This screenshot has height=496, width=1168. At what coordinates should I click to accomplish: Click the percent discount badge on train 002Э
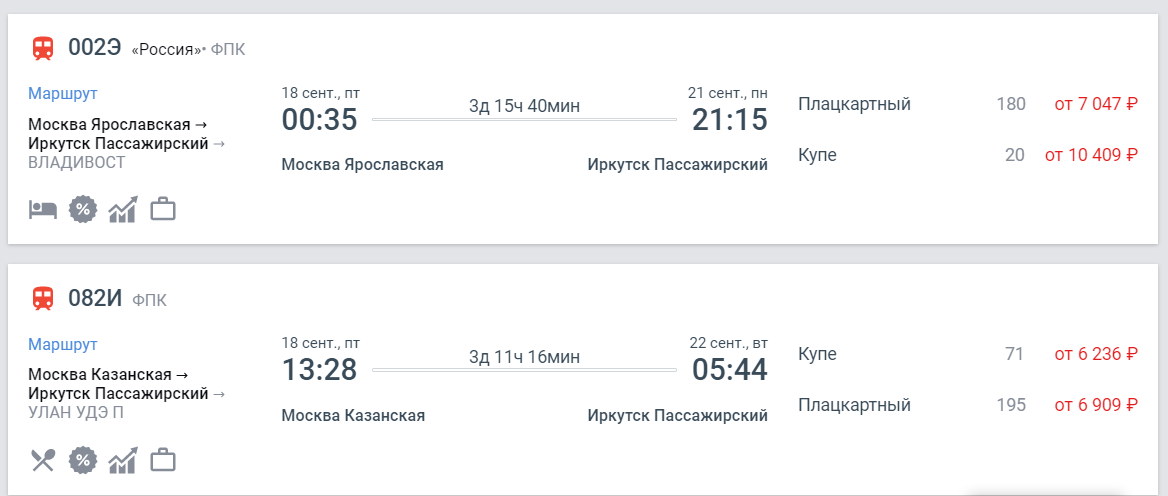tap(82, 210)
